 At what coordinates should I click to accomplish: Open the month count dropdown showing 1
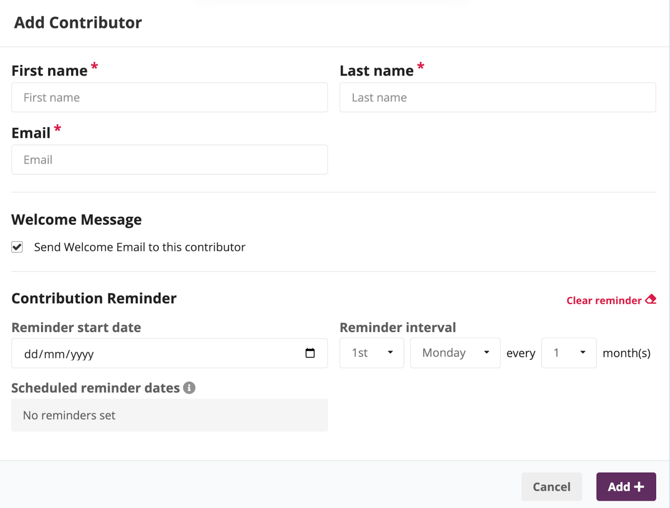(568, 353)
